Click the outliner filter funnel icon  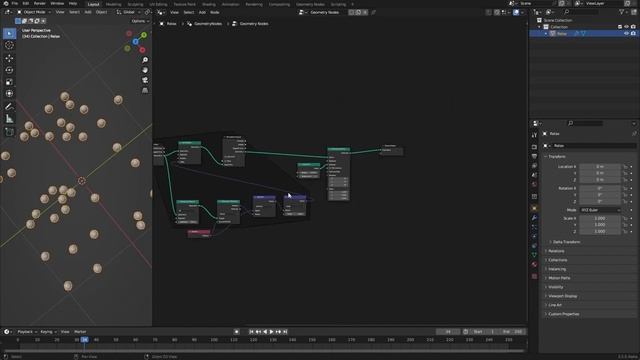point(622,12)
